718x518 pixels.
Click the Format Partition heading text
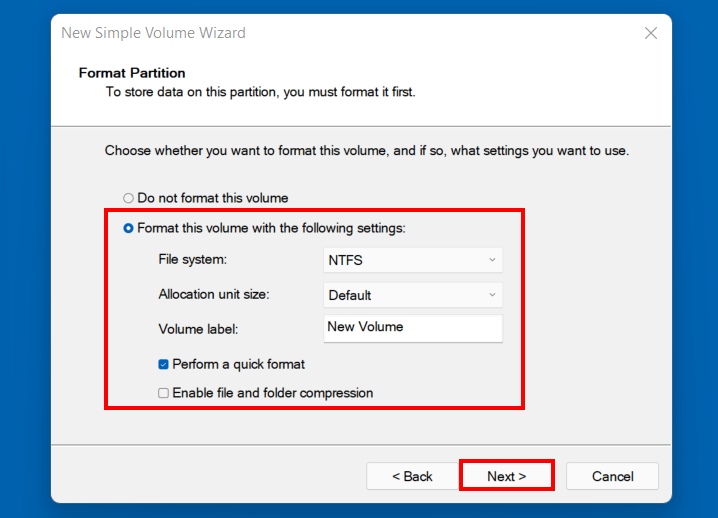point(132,73)
